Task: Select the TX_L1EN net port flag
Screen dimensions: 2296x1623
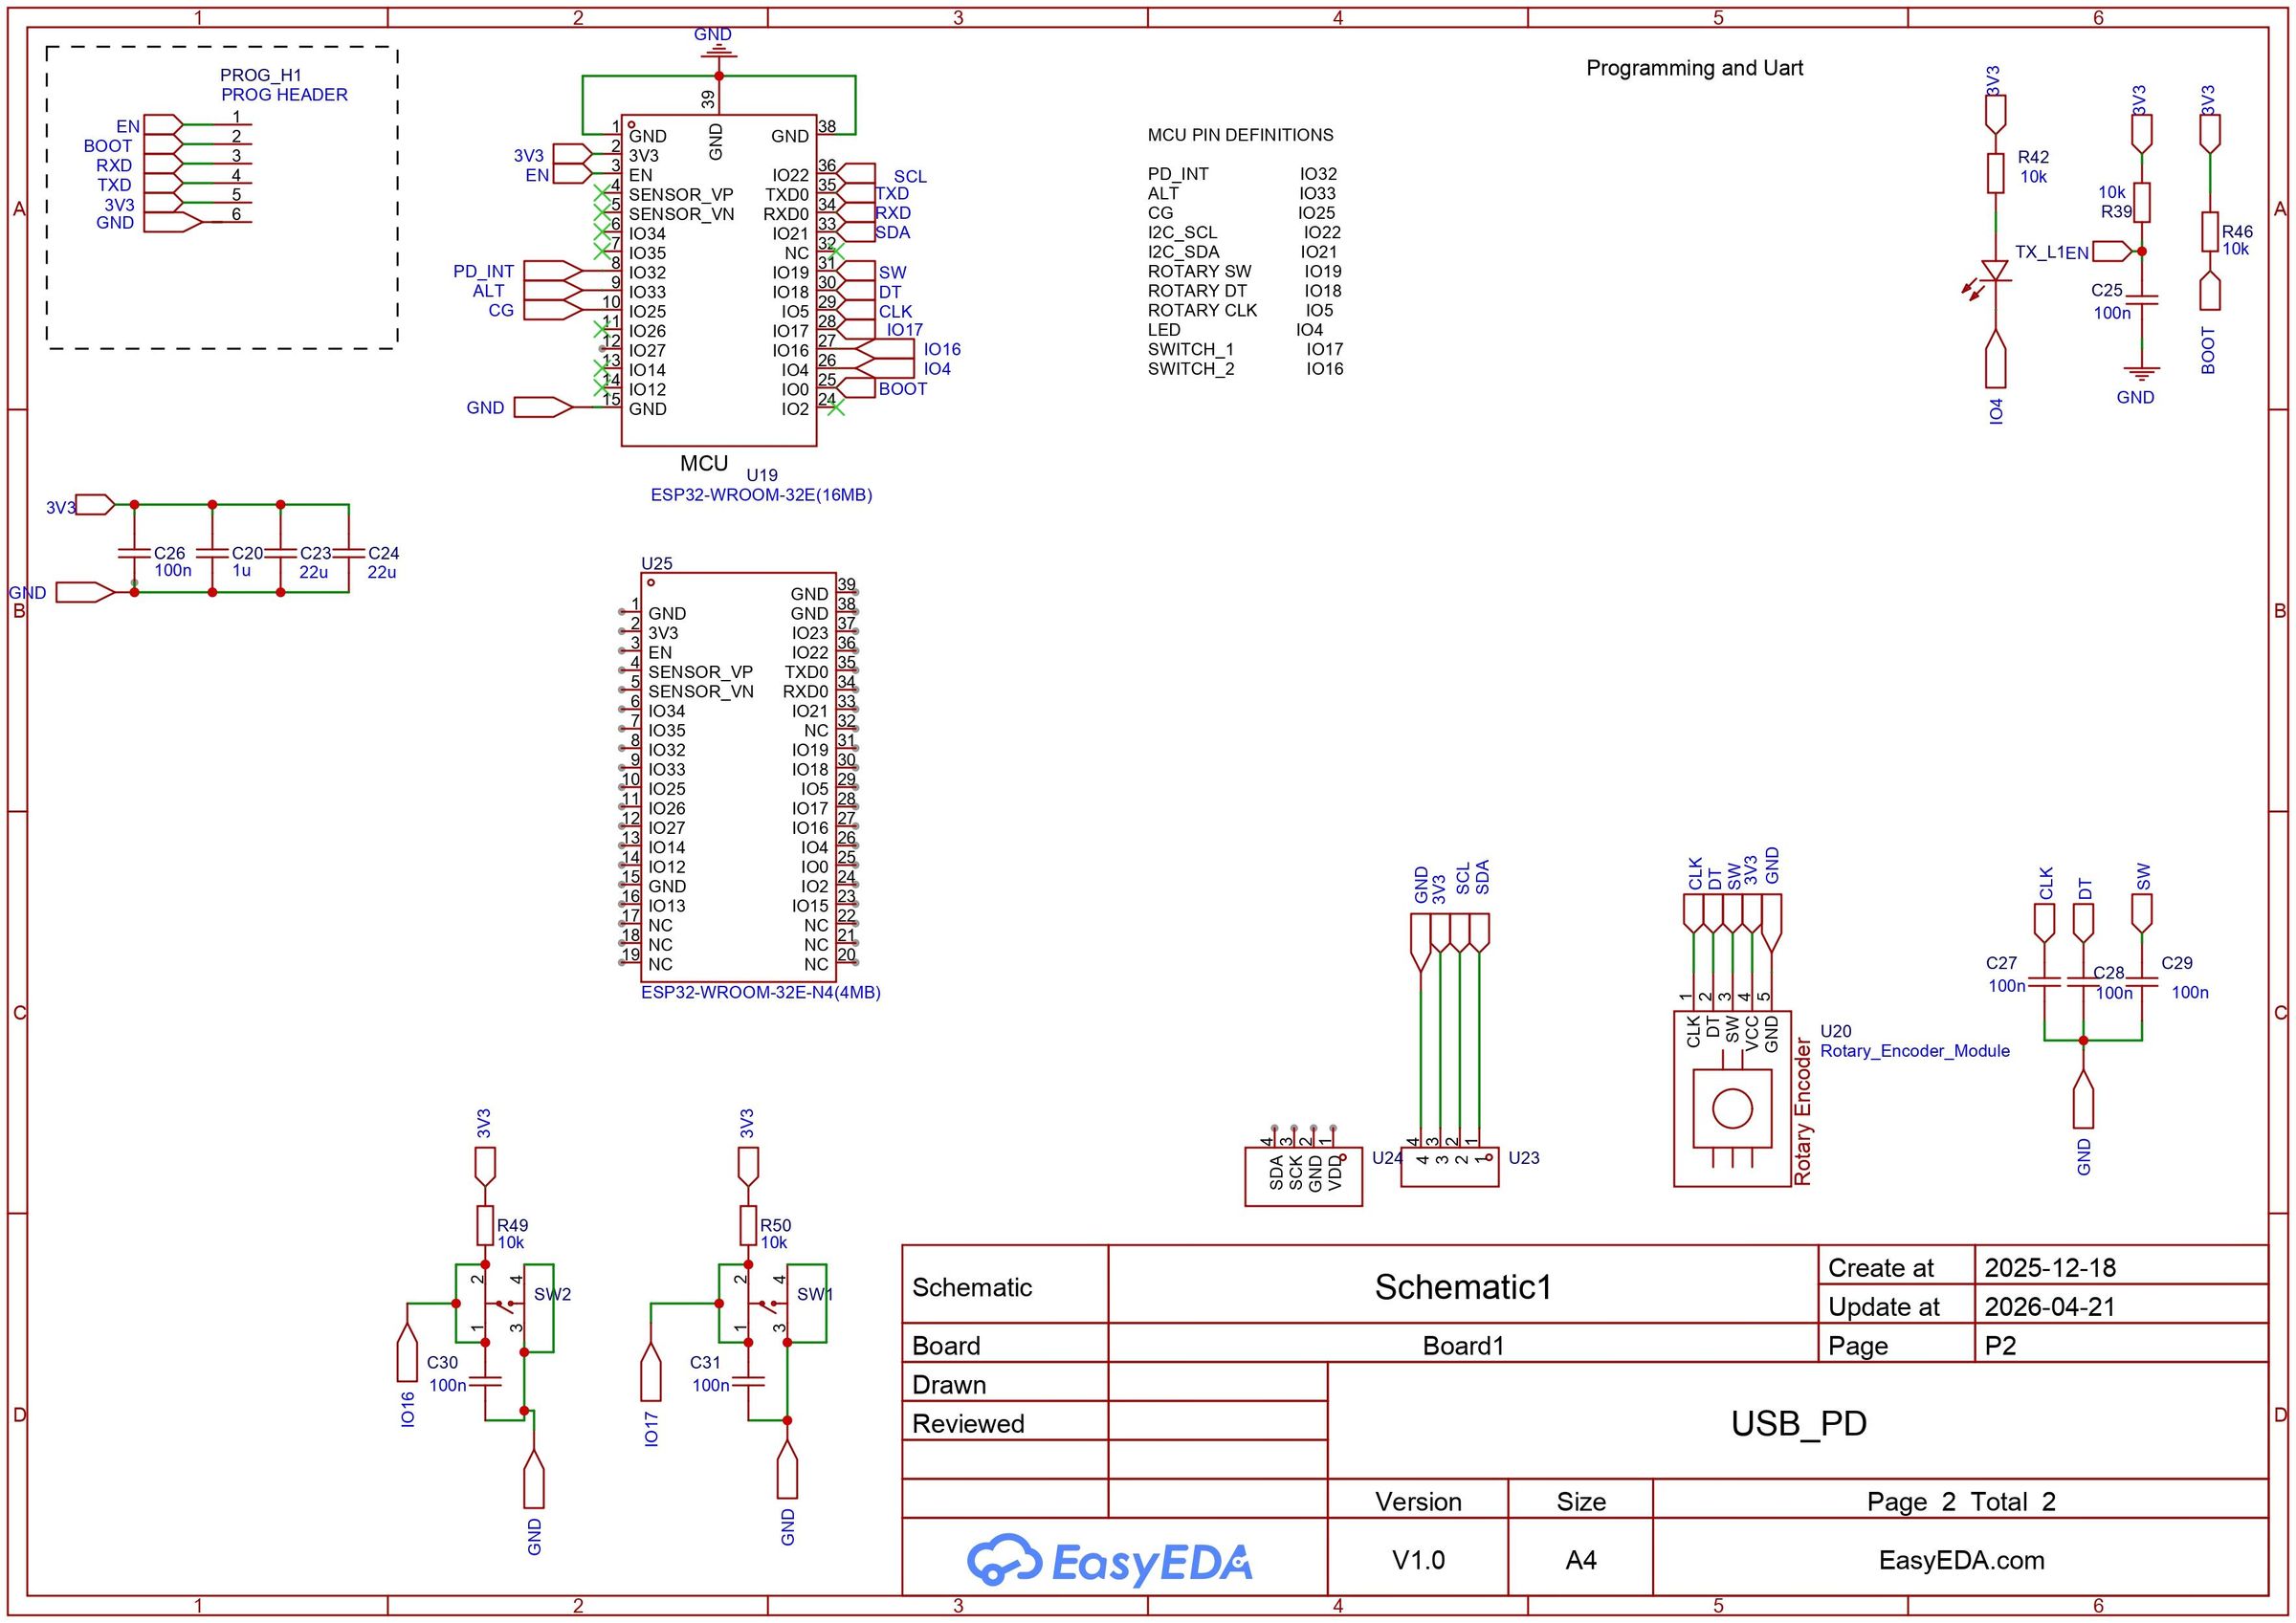Action: point(2113,251)
